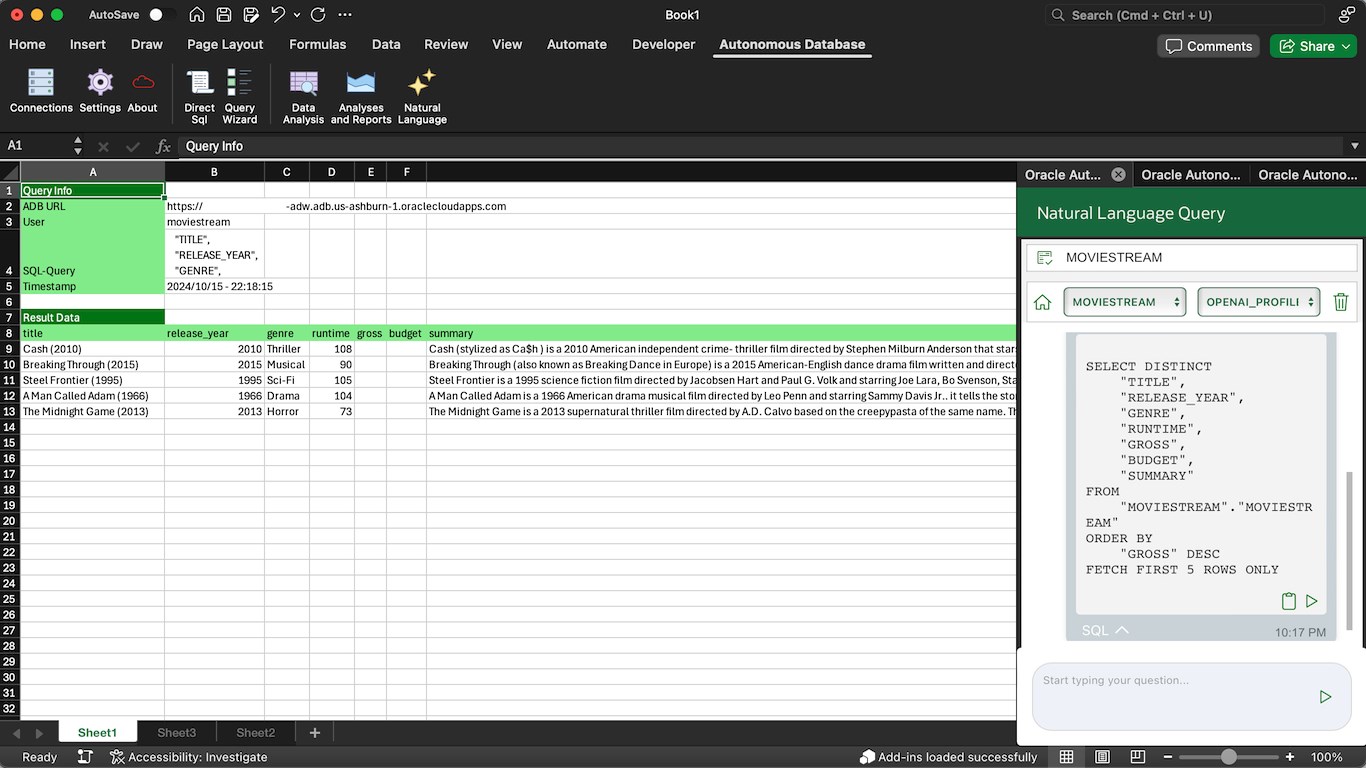Click Accessibility: Investigate in status bar

click(188, 757)
